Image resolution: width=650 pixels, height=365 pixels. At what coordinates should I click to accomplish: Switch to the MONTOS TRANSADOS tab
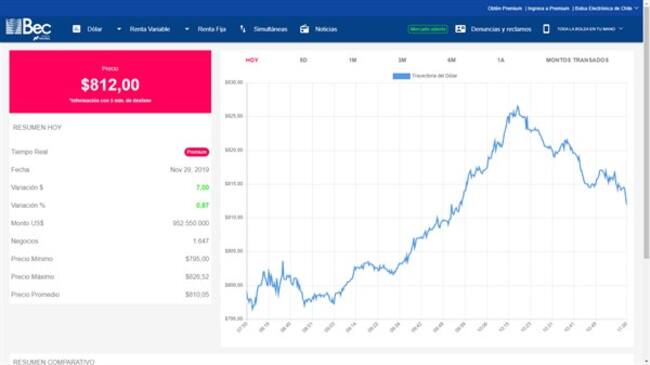pyautogui.click(x=577, y=60)
